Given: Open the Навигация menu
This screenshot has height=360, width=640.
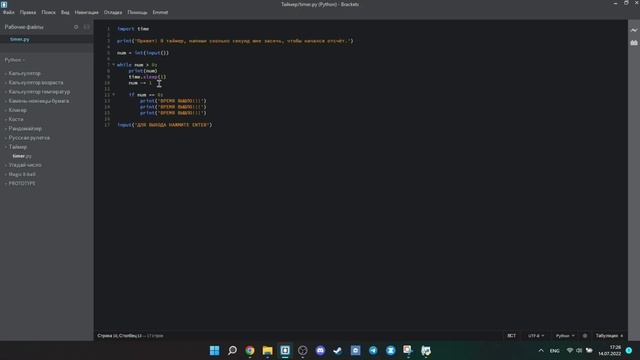Looking at the screenshot, I should (87, 12).
